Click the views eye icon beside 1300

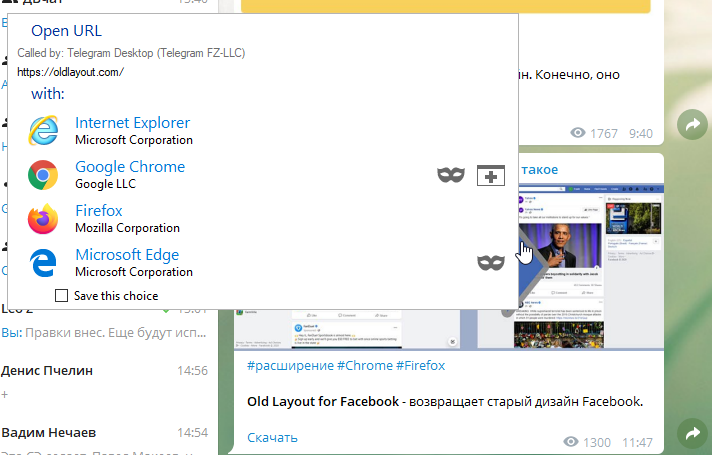[x=571, y=441]
